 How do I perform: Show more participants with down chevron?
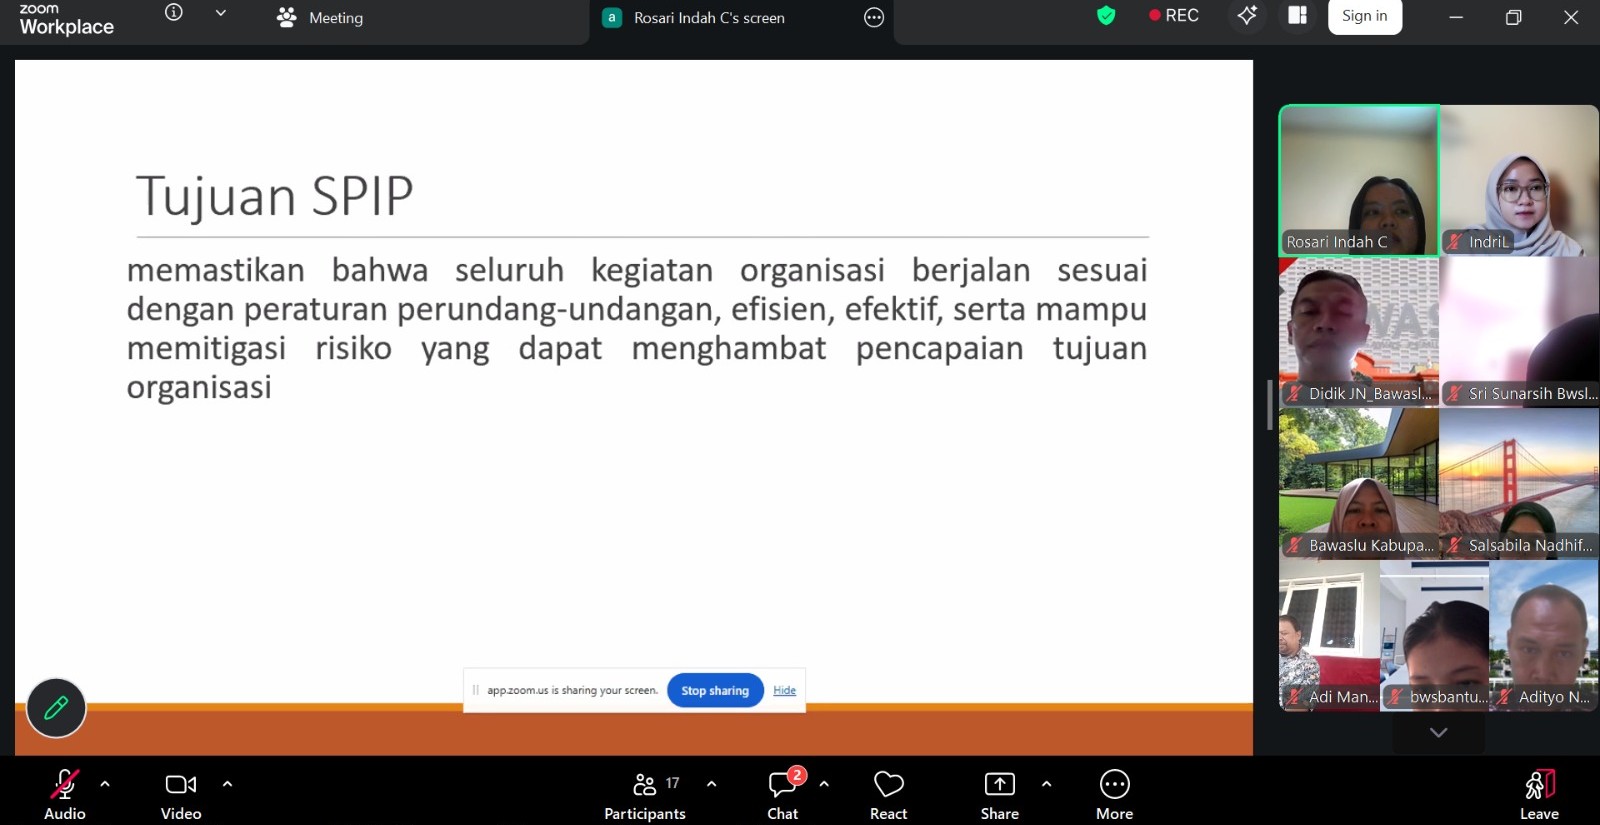[1439, 733]
